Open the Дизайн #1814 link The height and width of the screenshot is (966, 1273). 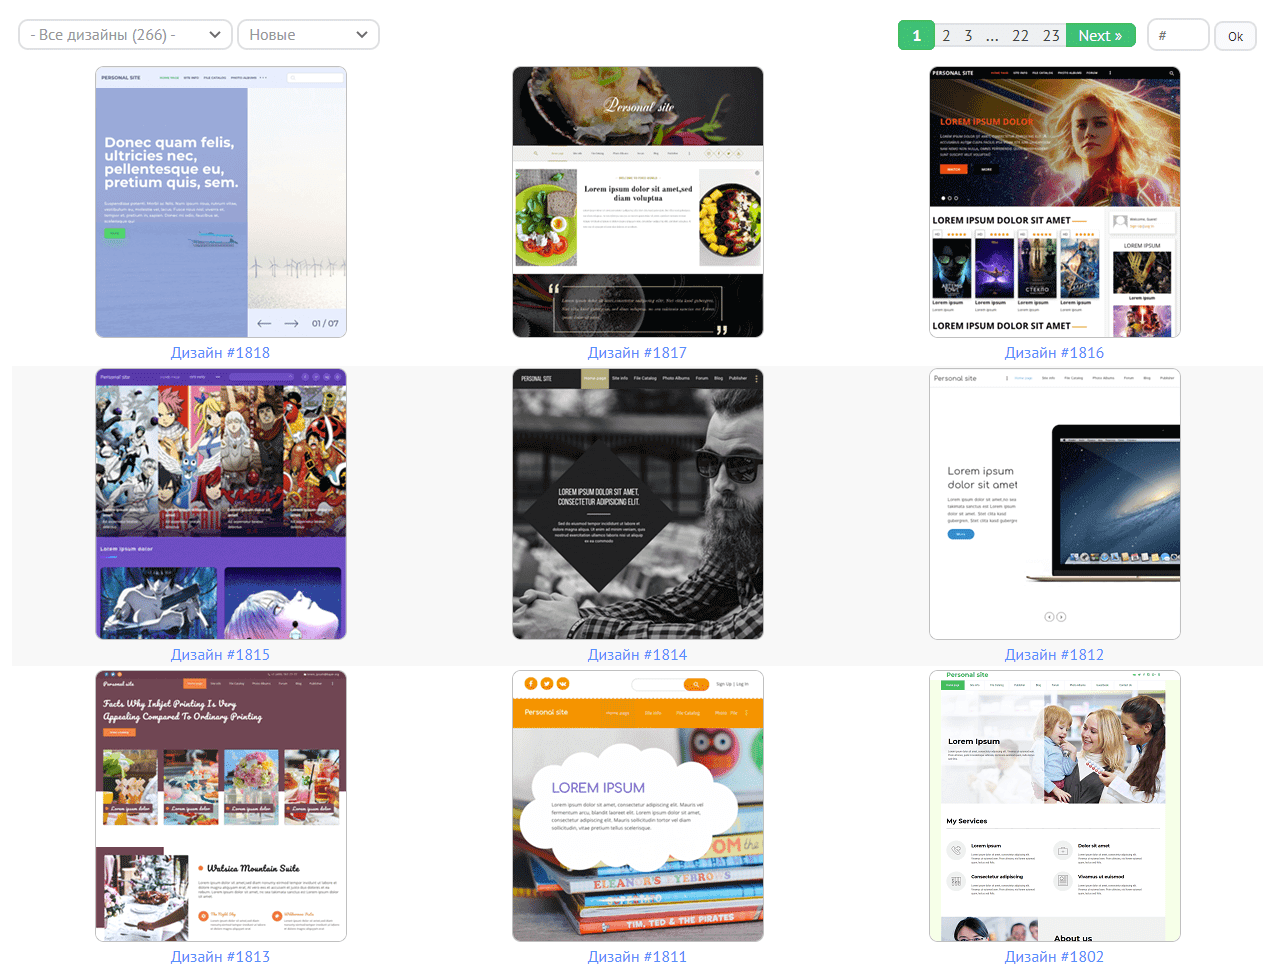(637, 655)
